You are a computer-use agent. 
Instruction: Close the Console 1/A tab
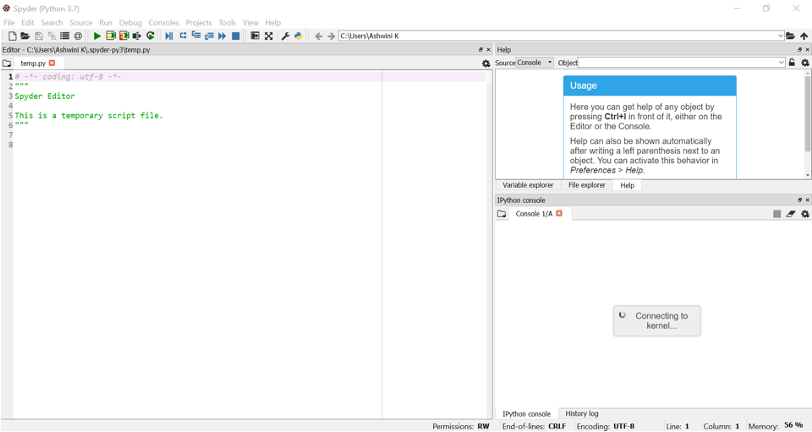(x=559, y=213)
